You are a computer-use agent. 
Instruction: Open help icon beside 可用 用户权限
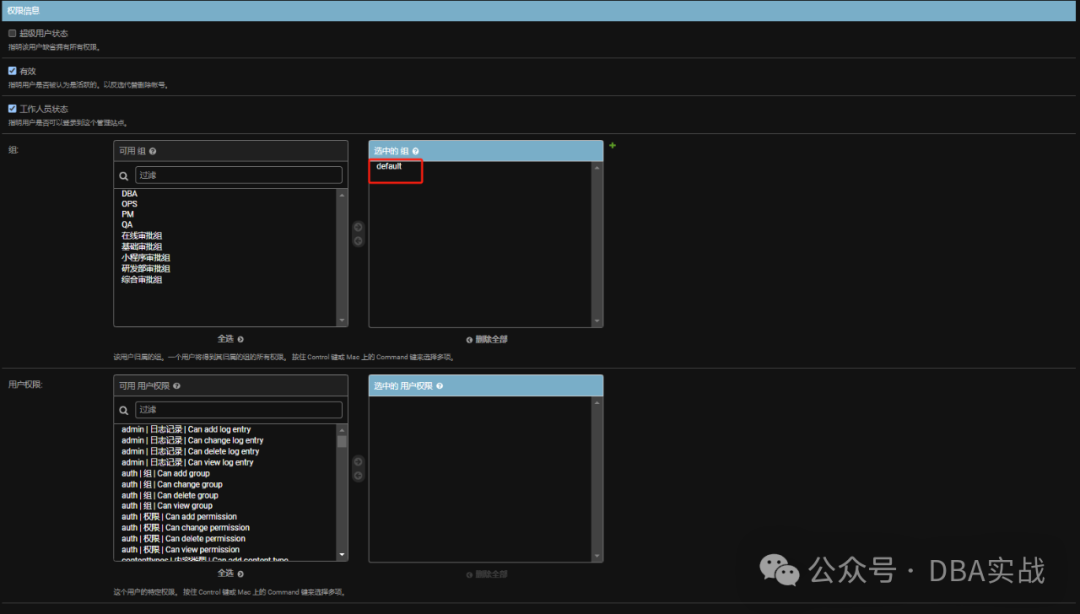pyautogui.click(x=177, y=386)
